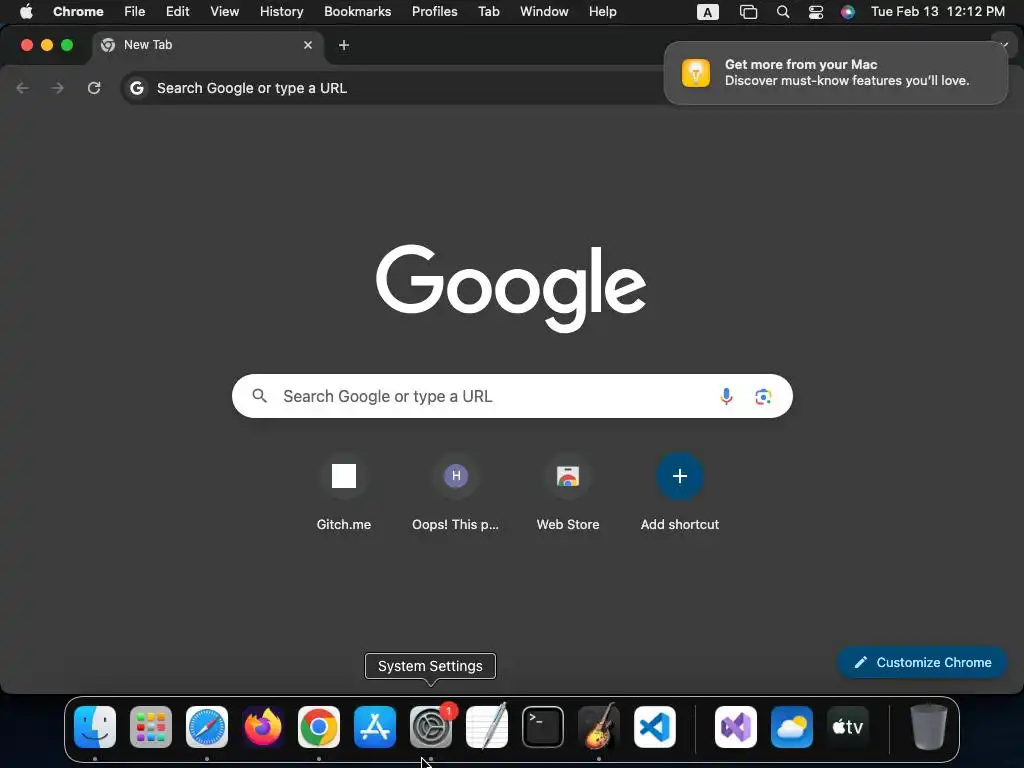Screen dimensions: 1024x768
Task: Open the Apple menu
Action: [26, 12]
